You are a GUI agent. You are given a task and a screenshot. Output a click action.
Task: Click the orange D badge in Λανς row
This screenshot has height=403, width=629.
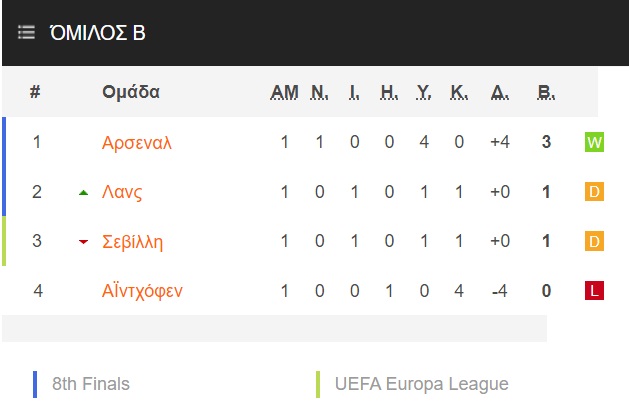pos(594,192)
